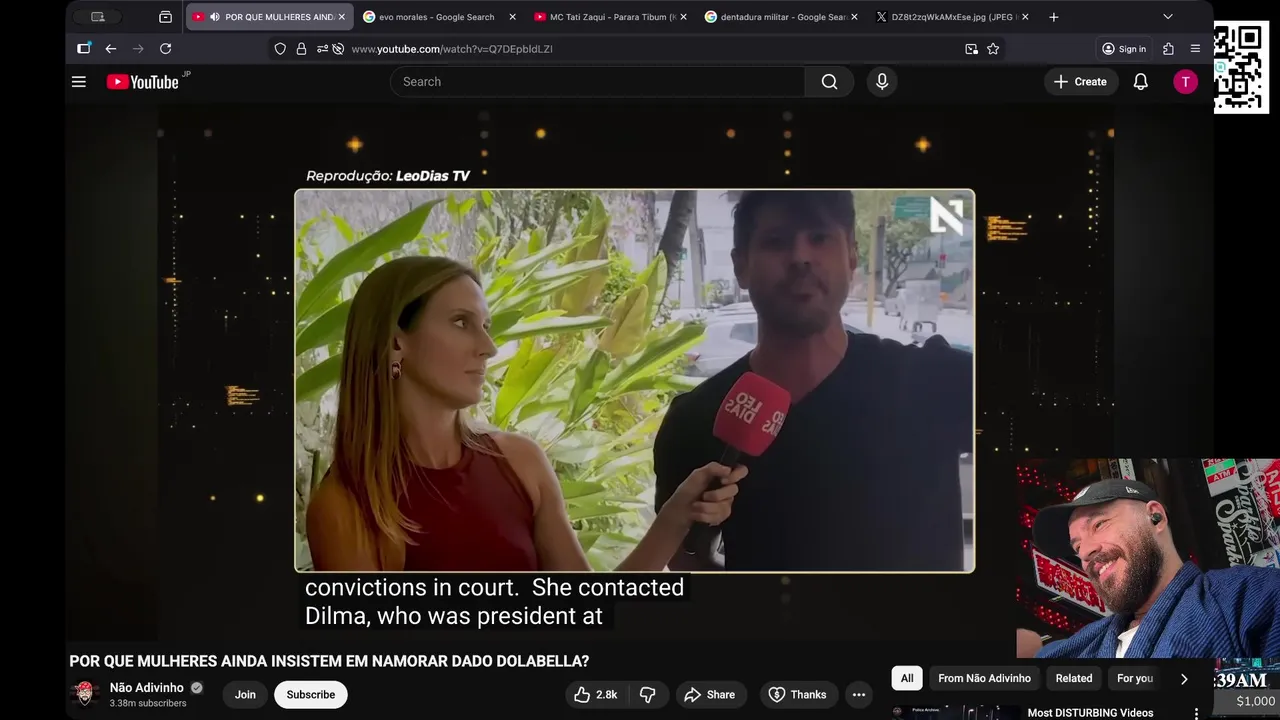Like the video with 2.8k likes
Image resolution: width=1280 pixels, height=720 pixels.
596,695
